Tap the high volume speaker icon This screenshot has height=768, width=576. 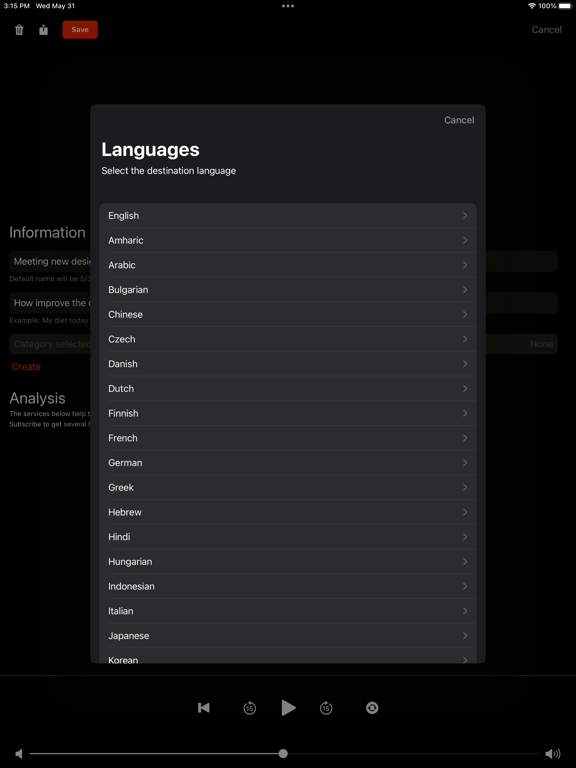click(x=553, y=754)
